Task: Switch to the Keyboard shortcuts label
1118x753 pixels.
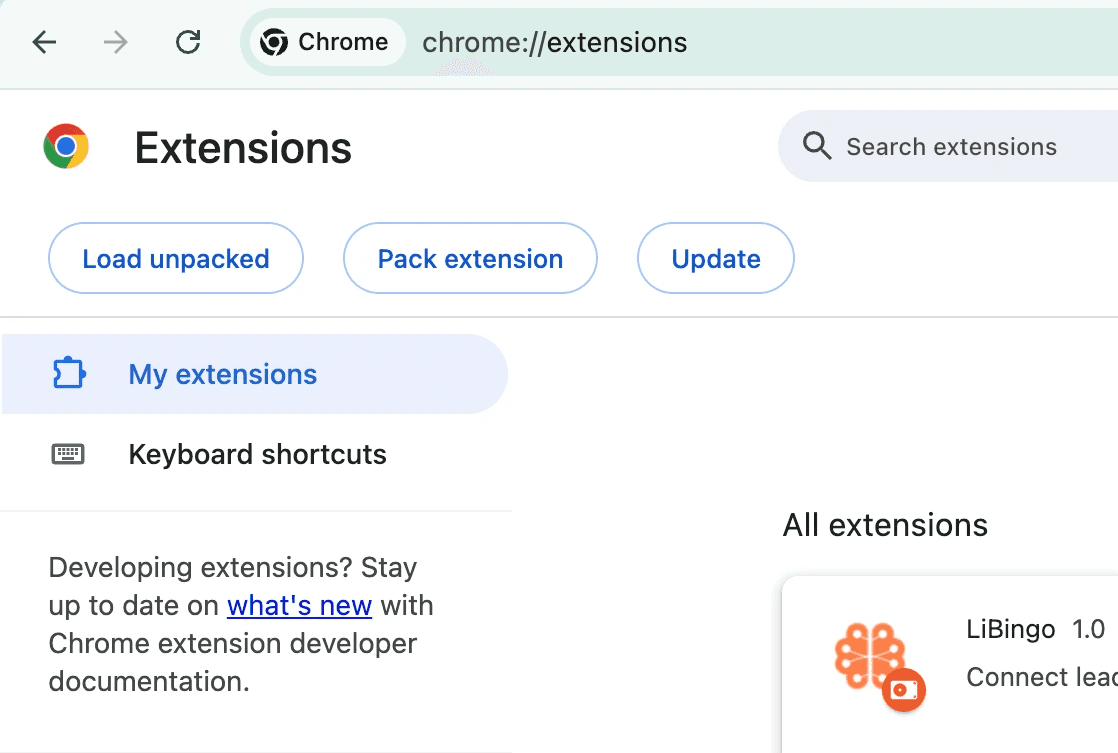Action: pyautogui.click(x=257, y=454)
